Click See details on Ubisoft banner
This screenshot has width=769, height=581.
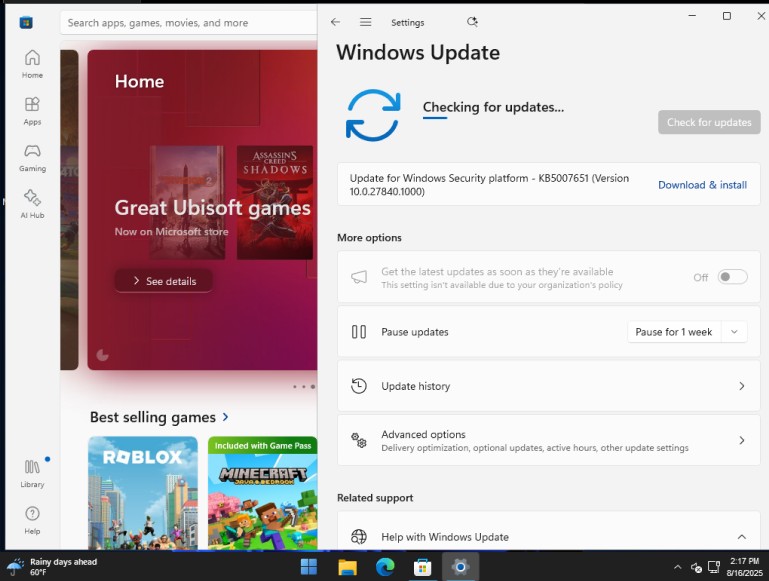164,281
